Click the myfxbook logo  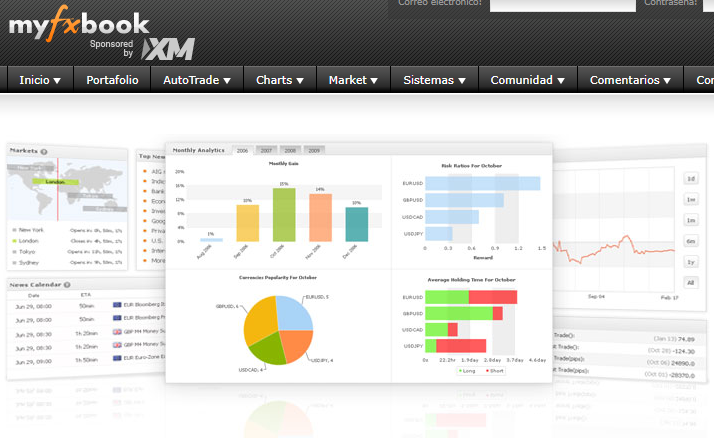point(79,23)
